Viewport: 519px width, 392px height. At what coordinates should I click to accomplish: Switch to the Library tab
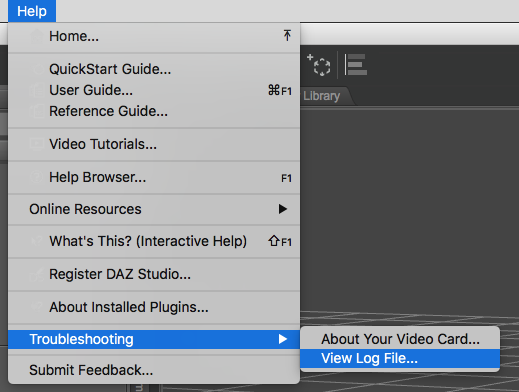tap(322, 96)
